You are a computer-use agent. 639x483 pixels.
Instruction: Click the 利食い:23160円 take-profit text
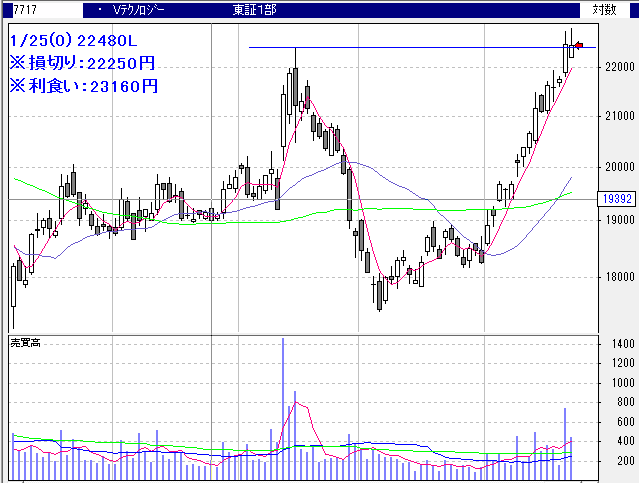click(x=82, y=85)
